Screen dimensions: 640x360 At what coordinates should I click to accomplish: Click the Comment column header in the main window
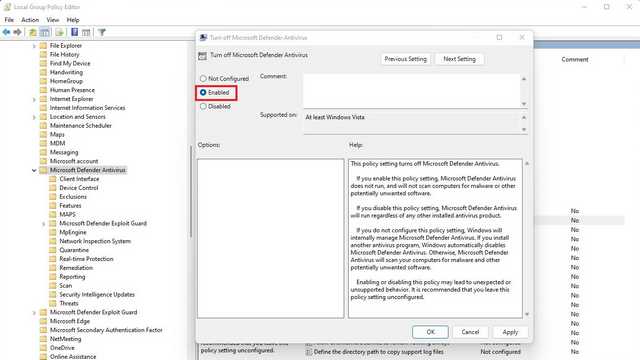click(x=575, y=59)
